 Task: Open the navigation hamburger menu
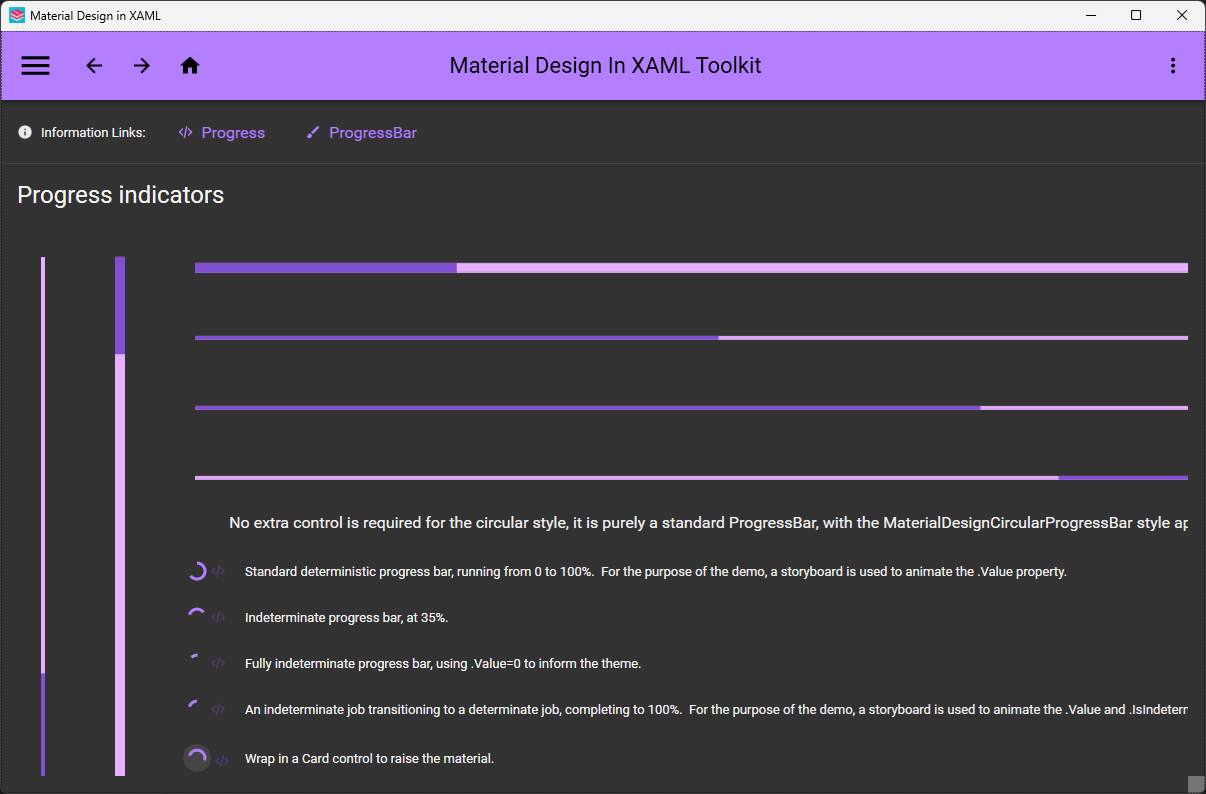[x=35, y=66]
